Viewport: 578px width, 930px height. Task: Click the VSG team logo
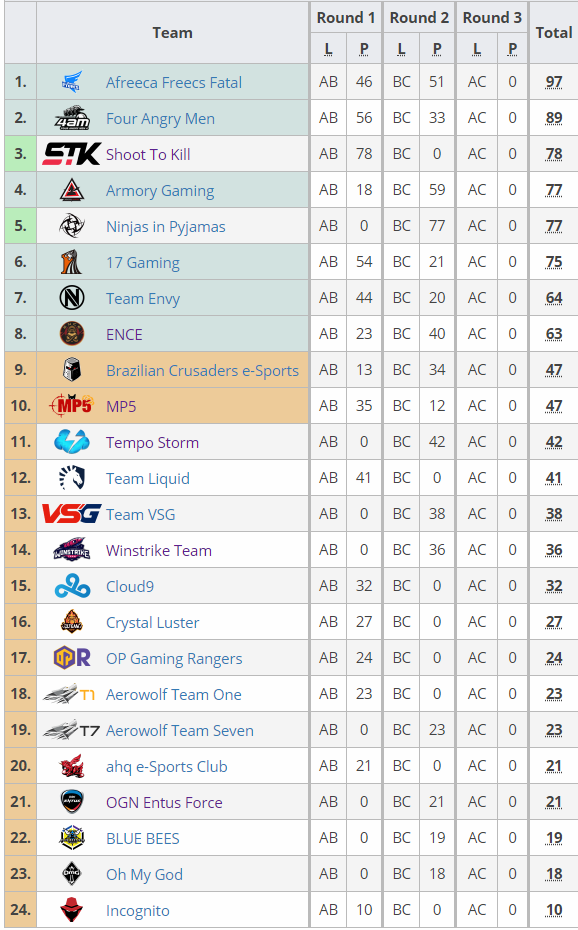(72, 514)
